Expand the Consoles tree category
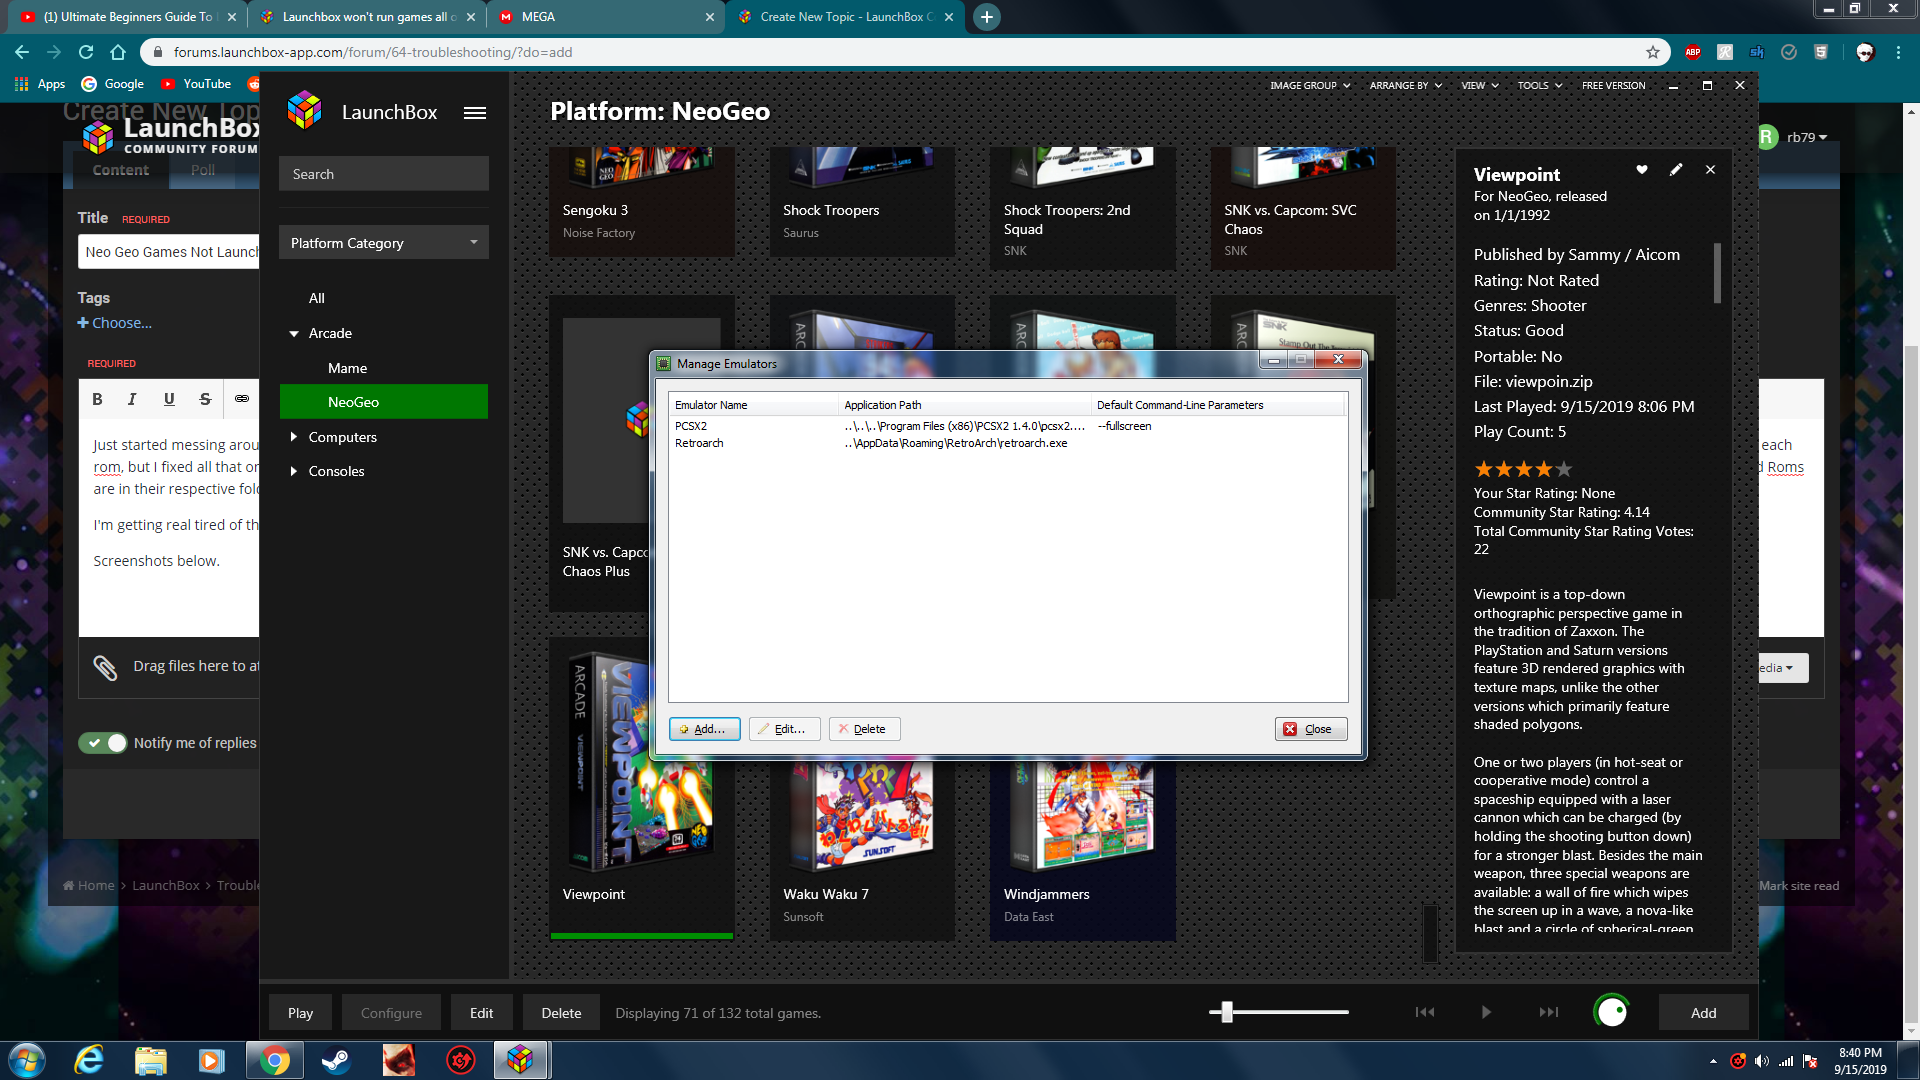This screenshot has width=1920, height=1080. click(x=294, y=471)
